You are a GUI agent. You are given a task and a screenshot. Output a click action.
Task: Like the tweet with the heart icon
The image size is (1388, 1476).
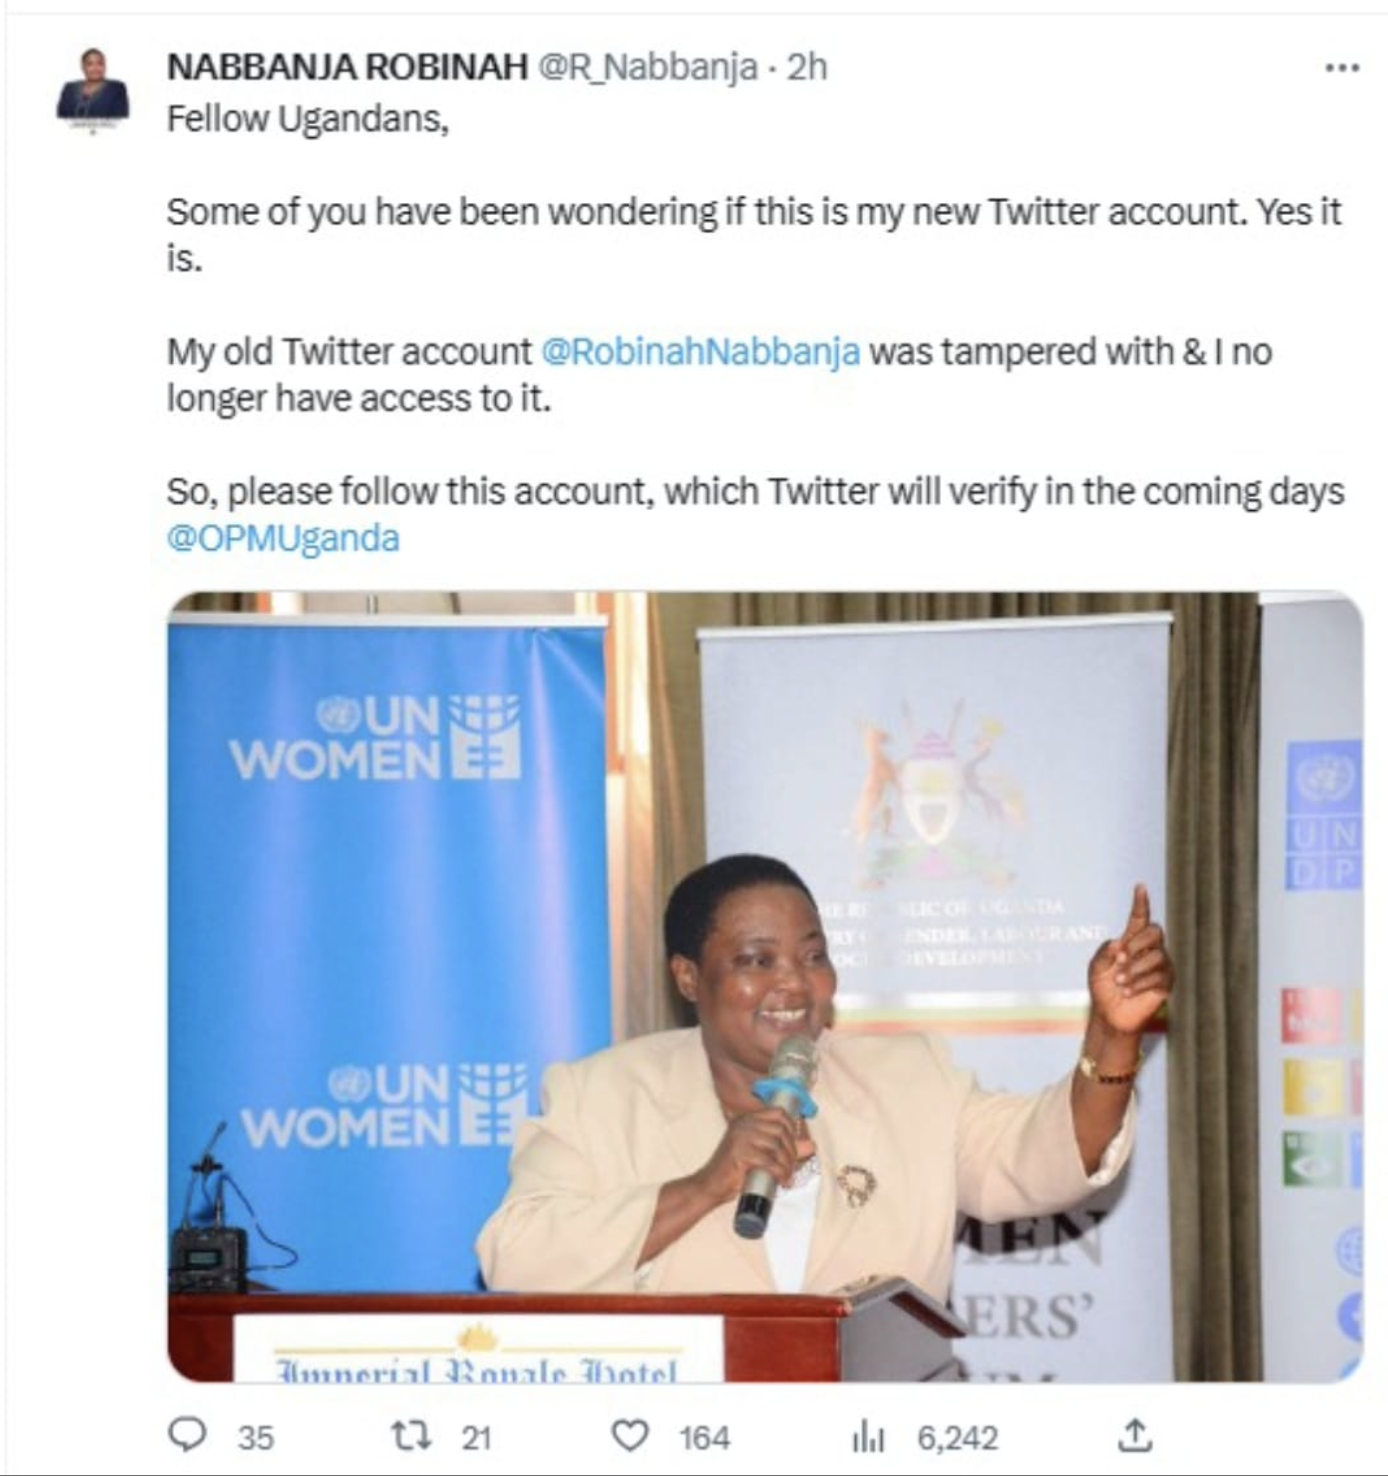tap(629, 1436)
